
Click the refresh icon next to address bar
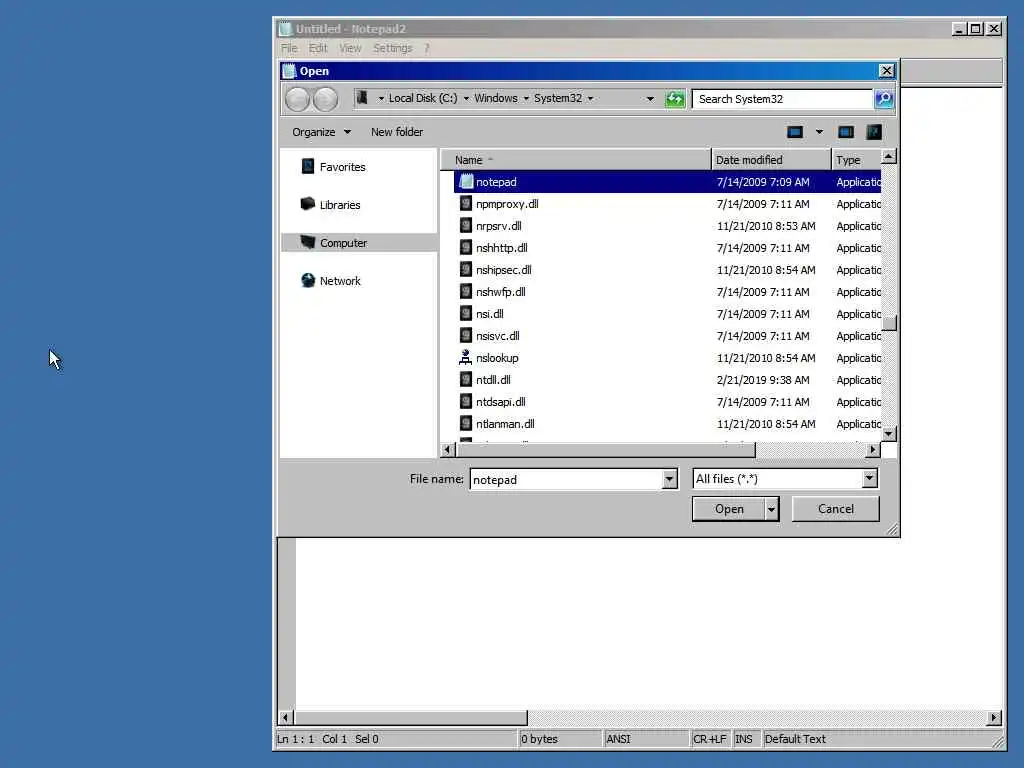675,99
